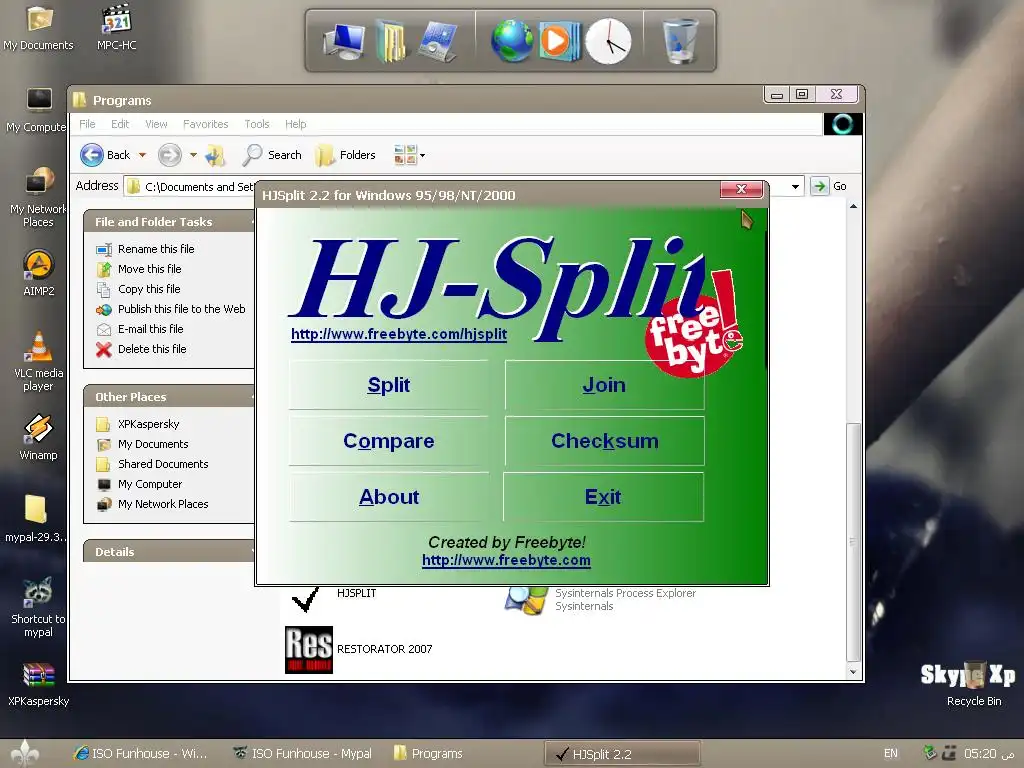The image size is (1024, 768).
Task: Click the Exit button in HJSplit
Action: click(x=603, y=497)
